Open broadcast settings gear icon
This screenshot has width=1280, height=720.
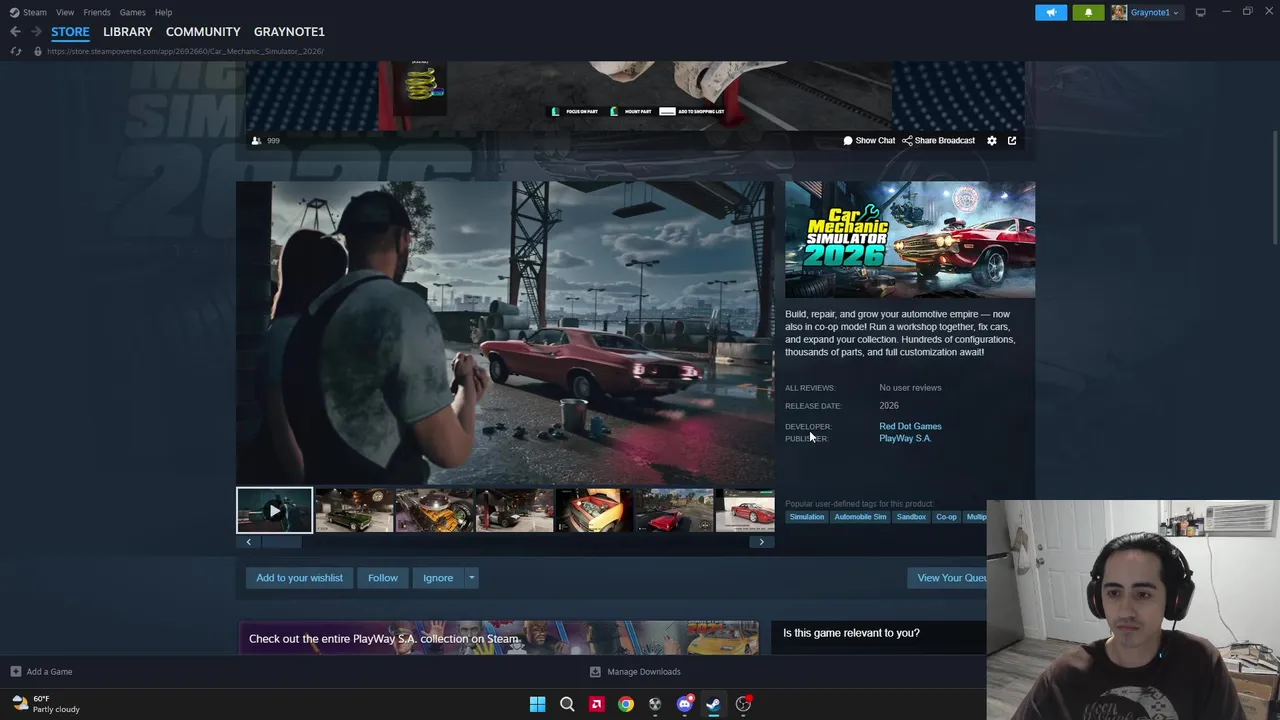coord(992,141)
